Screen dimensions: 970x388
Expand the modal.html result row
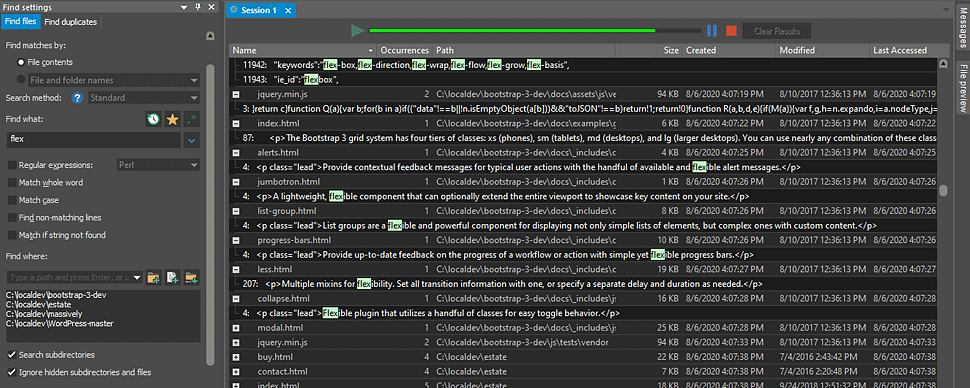tap(236, 327)
